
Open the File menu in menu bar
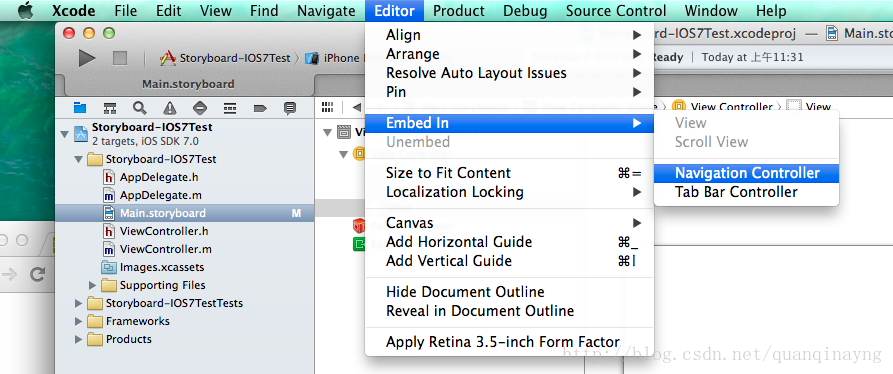click(x=125, y=10)
